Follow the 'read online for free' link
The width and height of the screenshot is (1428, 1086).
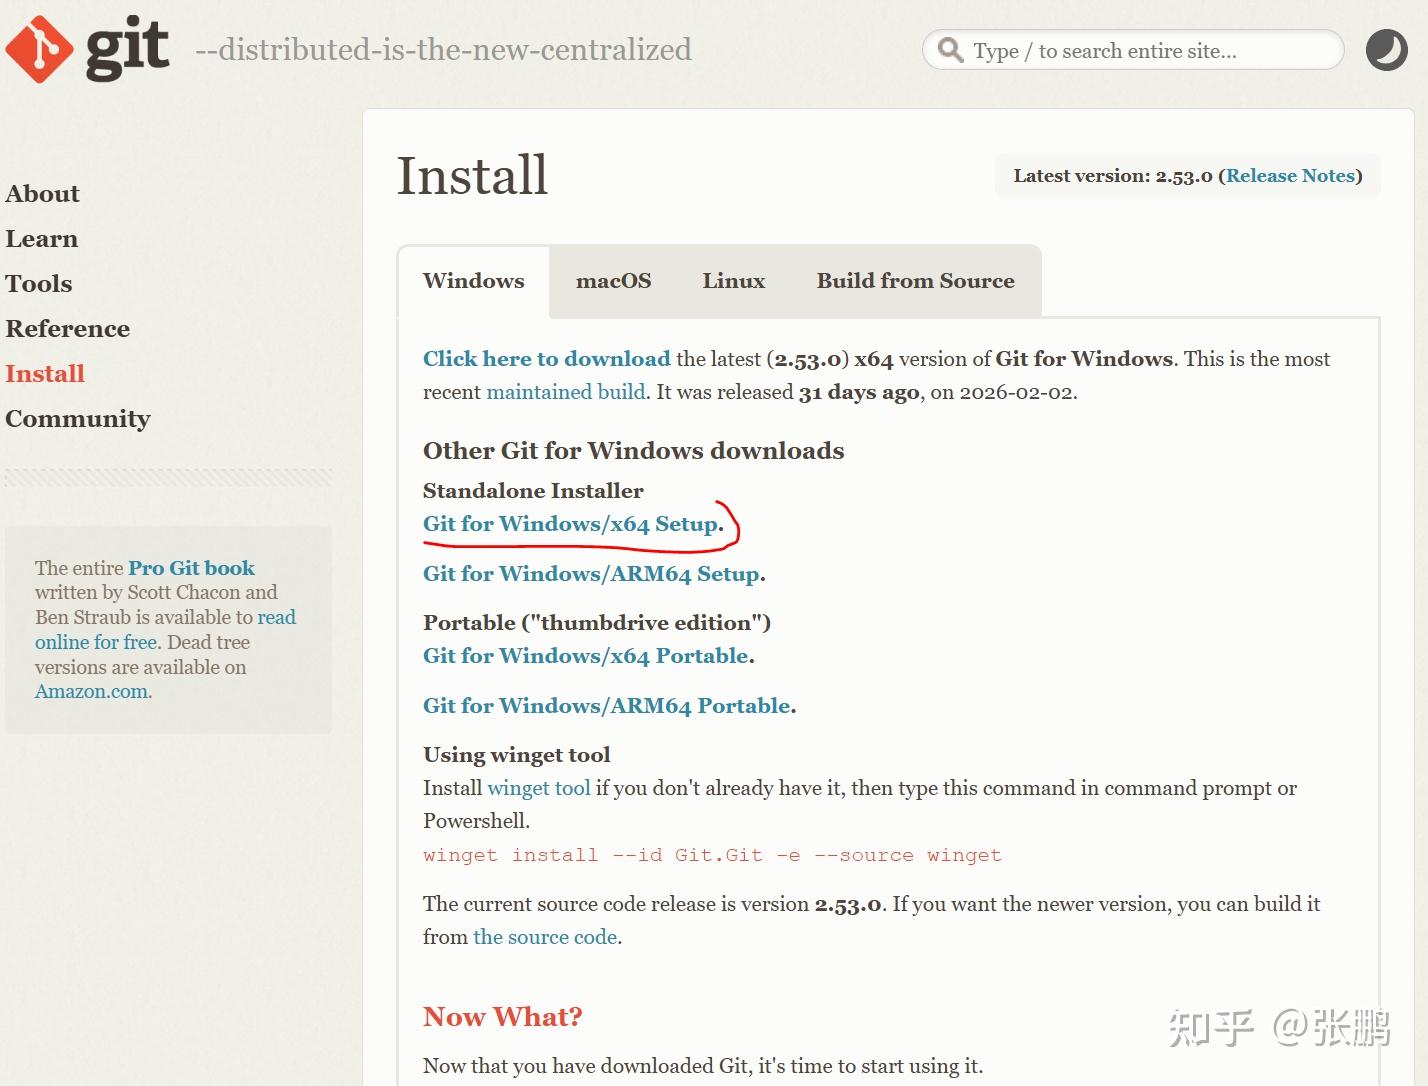pyautogui.click(x=165, y=630)
